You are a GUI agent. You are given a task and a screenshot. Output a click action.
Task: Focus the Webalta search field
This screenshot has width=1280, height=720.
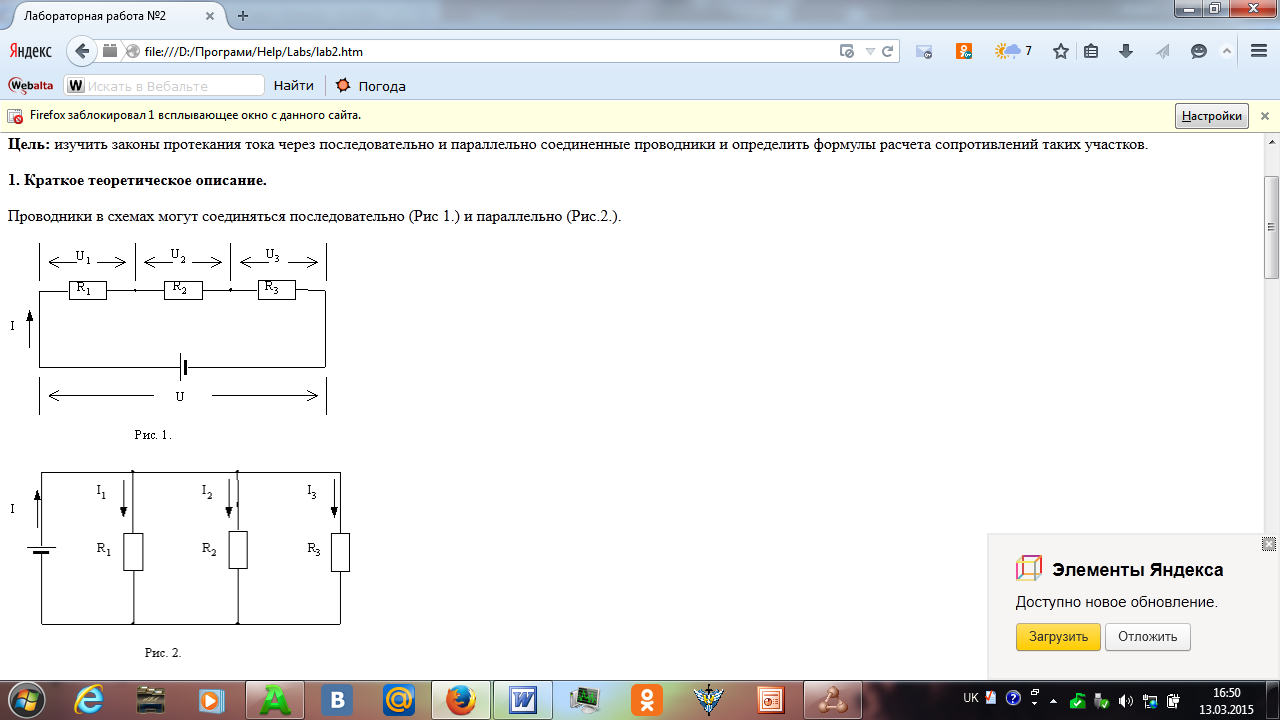[x=165, y=85]
